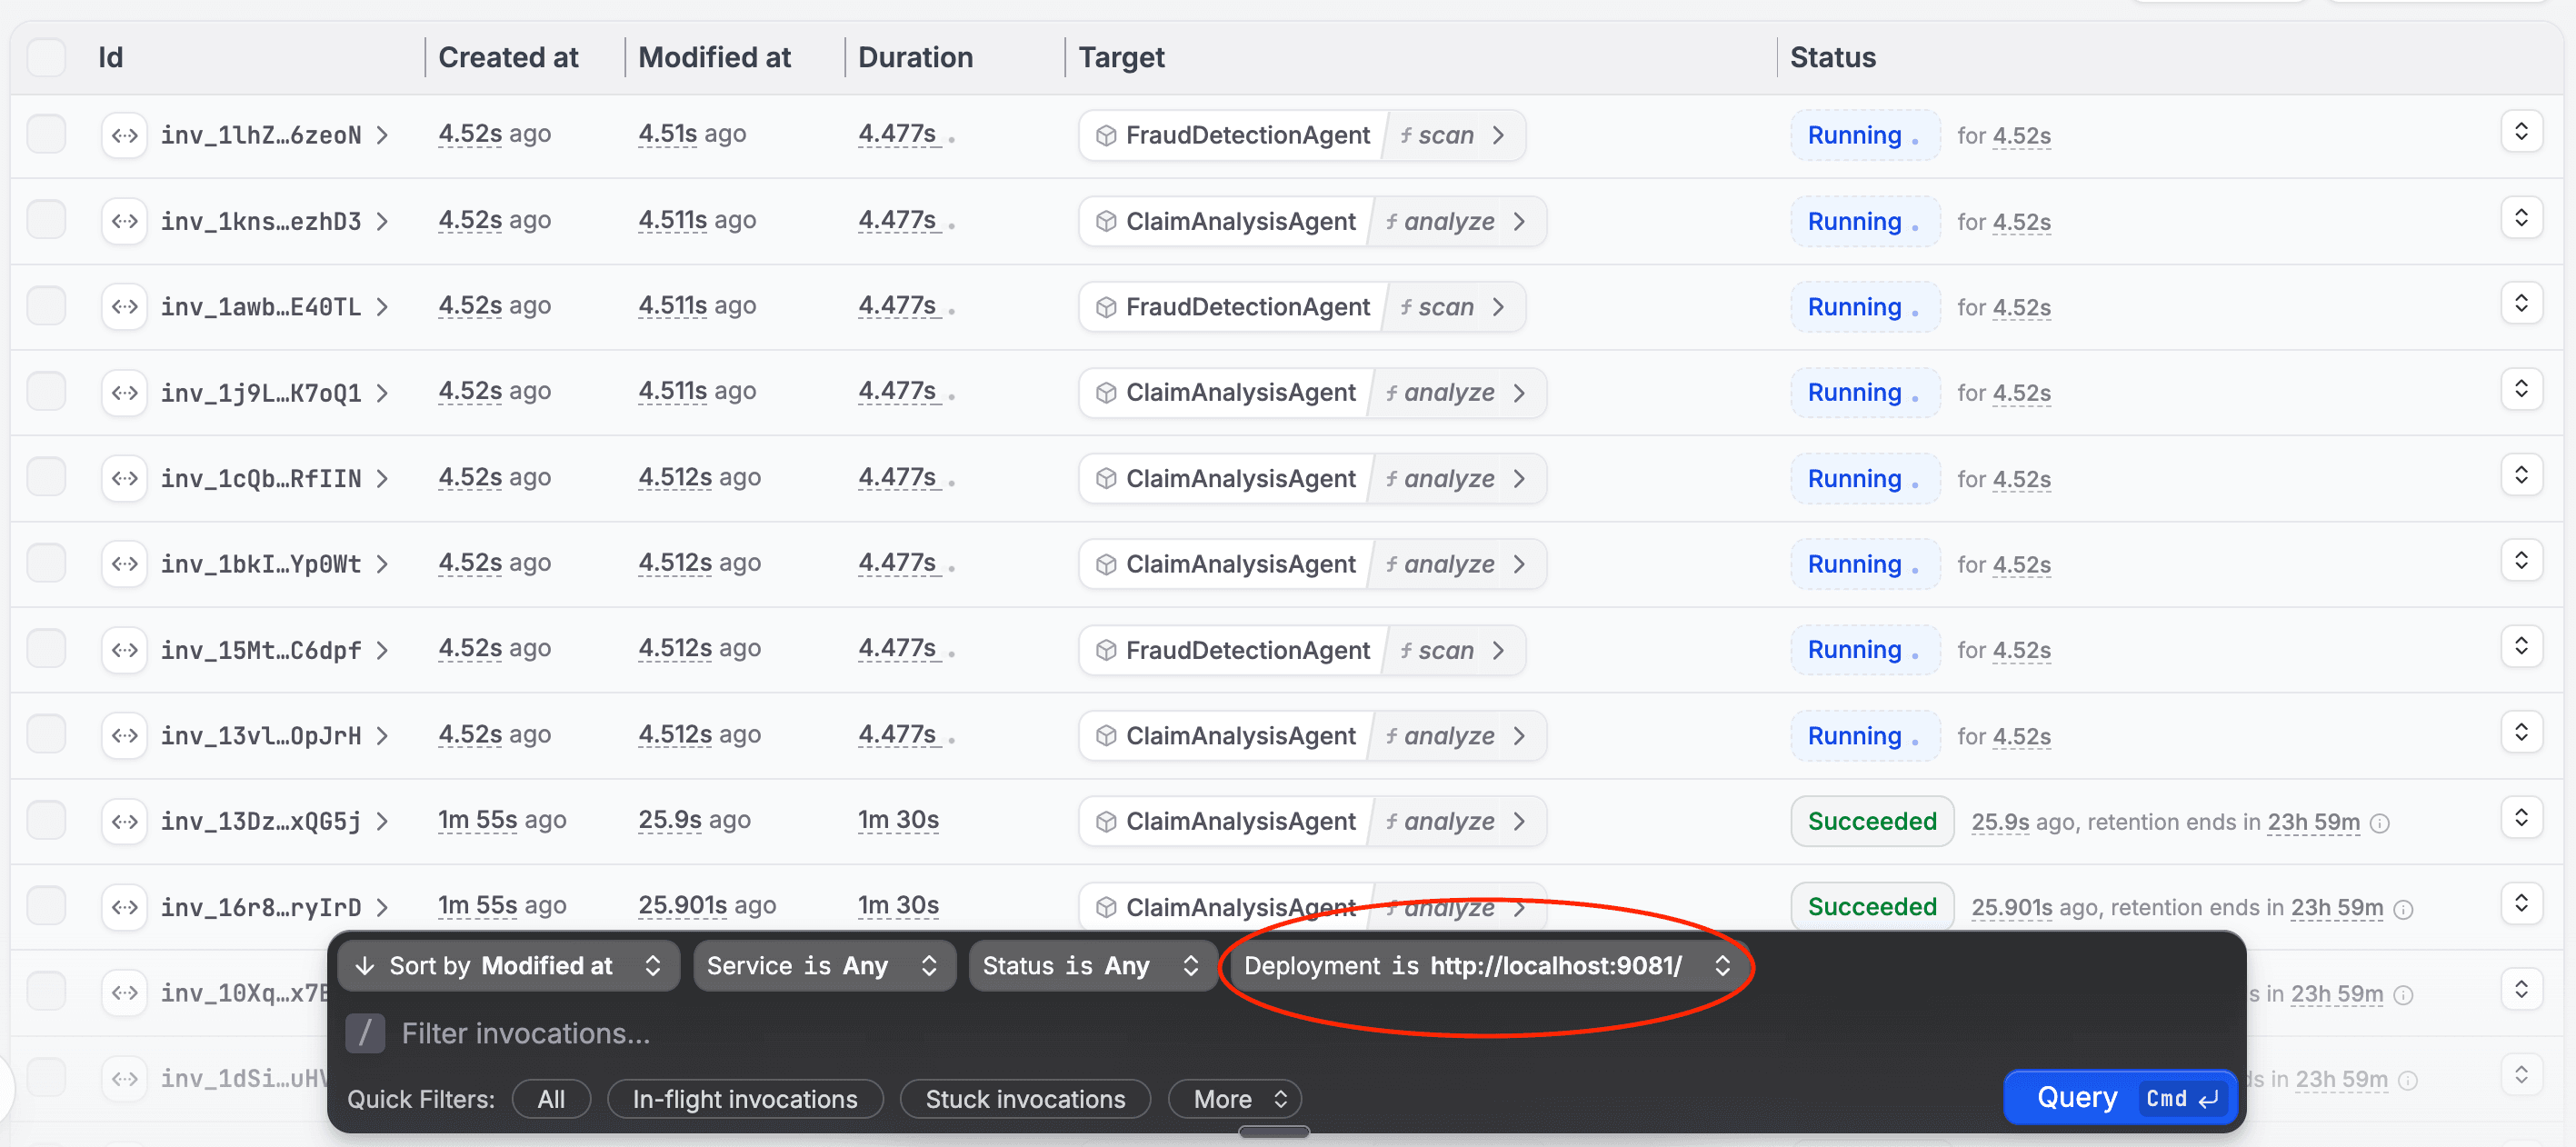This screenshot has height=1147, width=2576.
Task: Open row actions for inv_1j9L…K7oQ1
Action: pos(2521,389)
